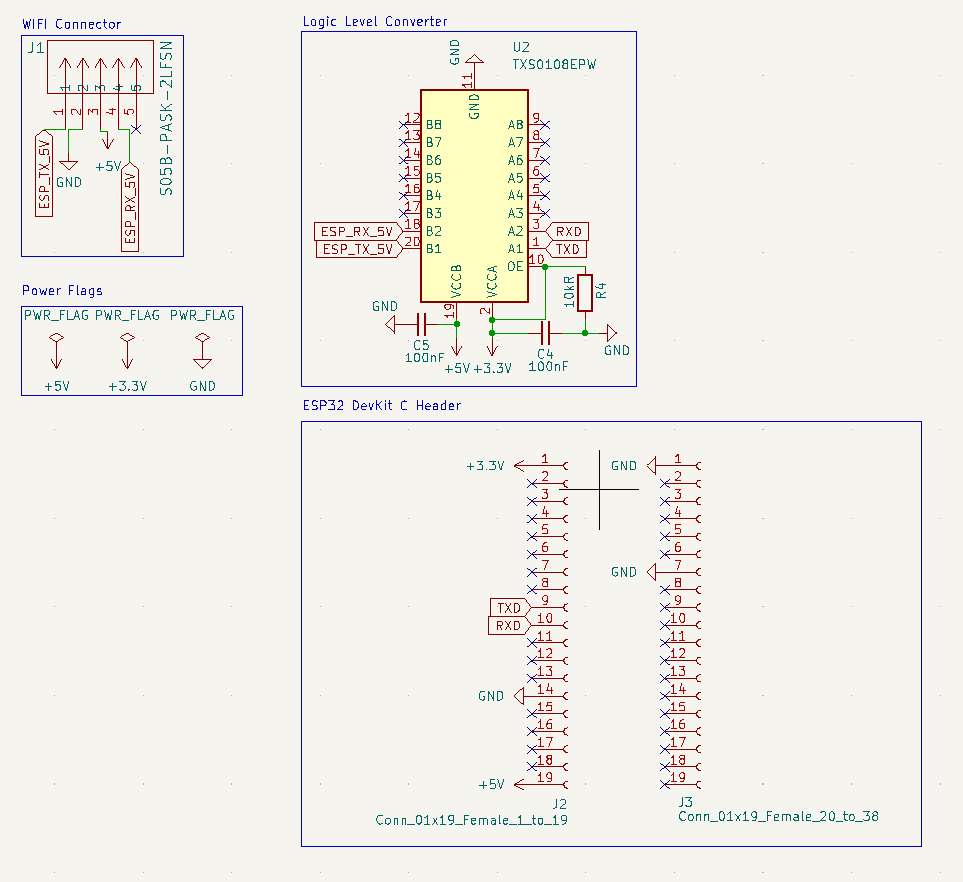
Task: Click 'Conn_01x19_Female_1_to_19' value text
Action: (x=471, y=821)
